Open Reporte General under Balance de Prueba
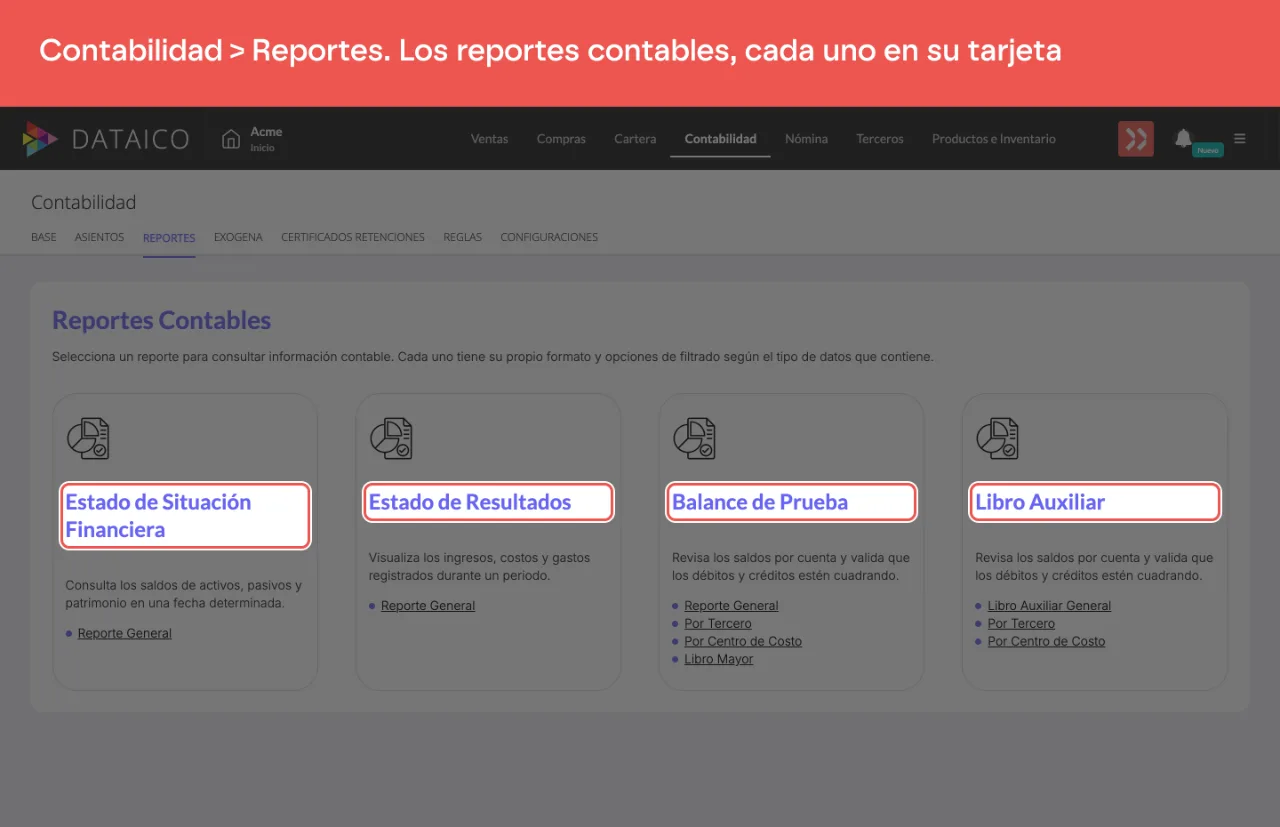This screenshot has width=1280, height=827. (731, 606)
